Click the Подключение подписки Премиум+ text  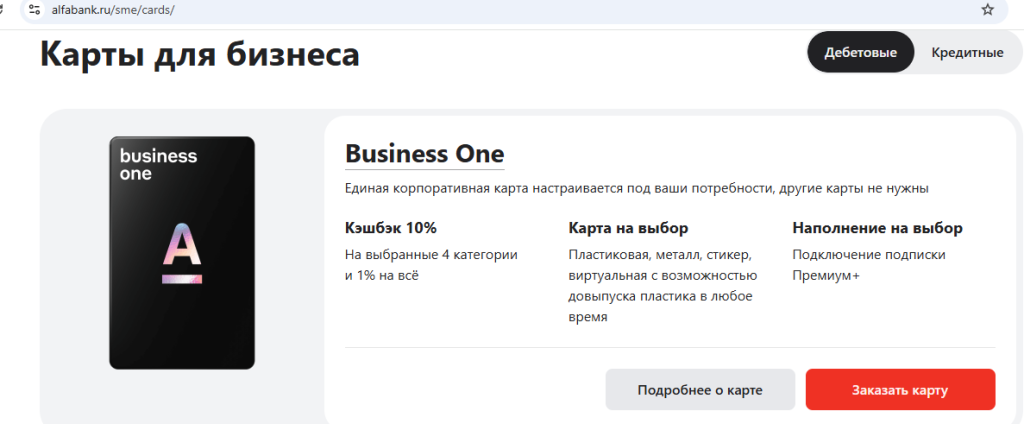point(868,265)
